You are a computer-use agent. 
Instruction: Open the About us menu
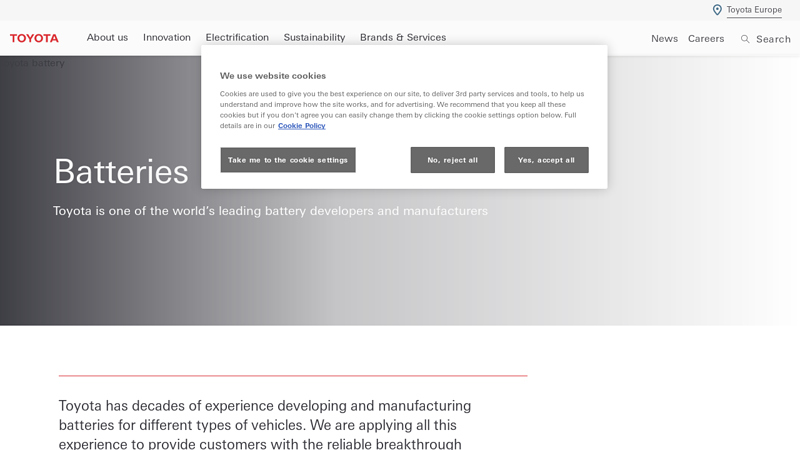pos(107,37)
